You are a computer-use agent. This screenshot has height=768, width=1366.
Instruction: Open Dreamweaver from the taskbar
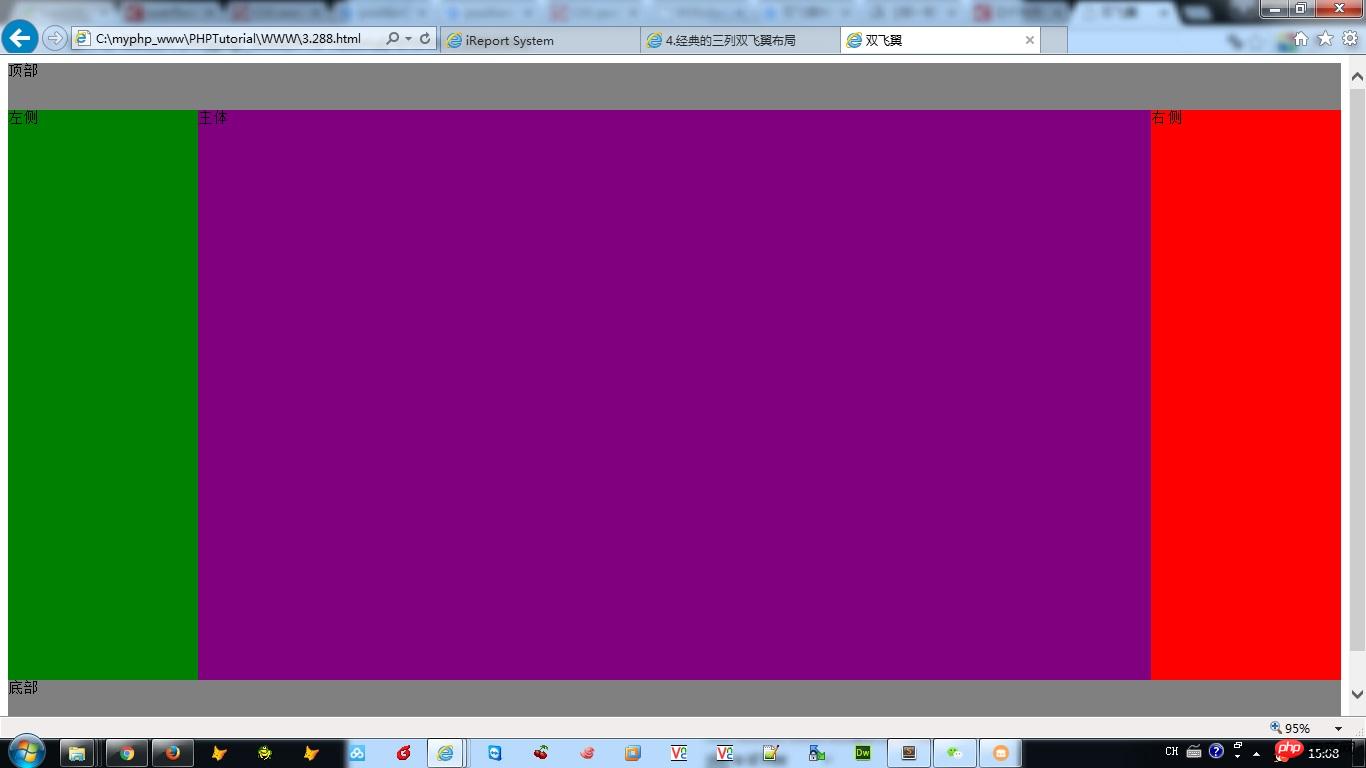863,753
